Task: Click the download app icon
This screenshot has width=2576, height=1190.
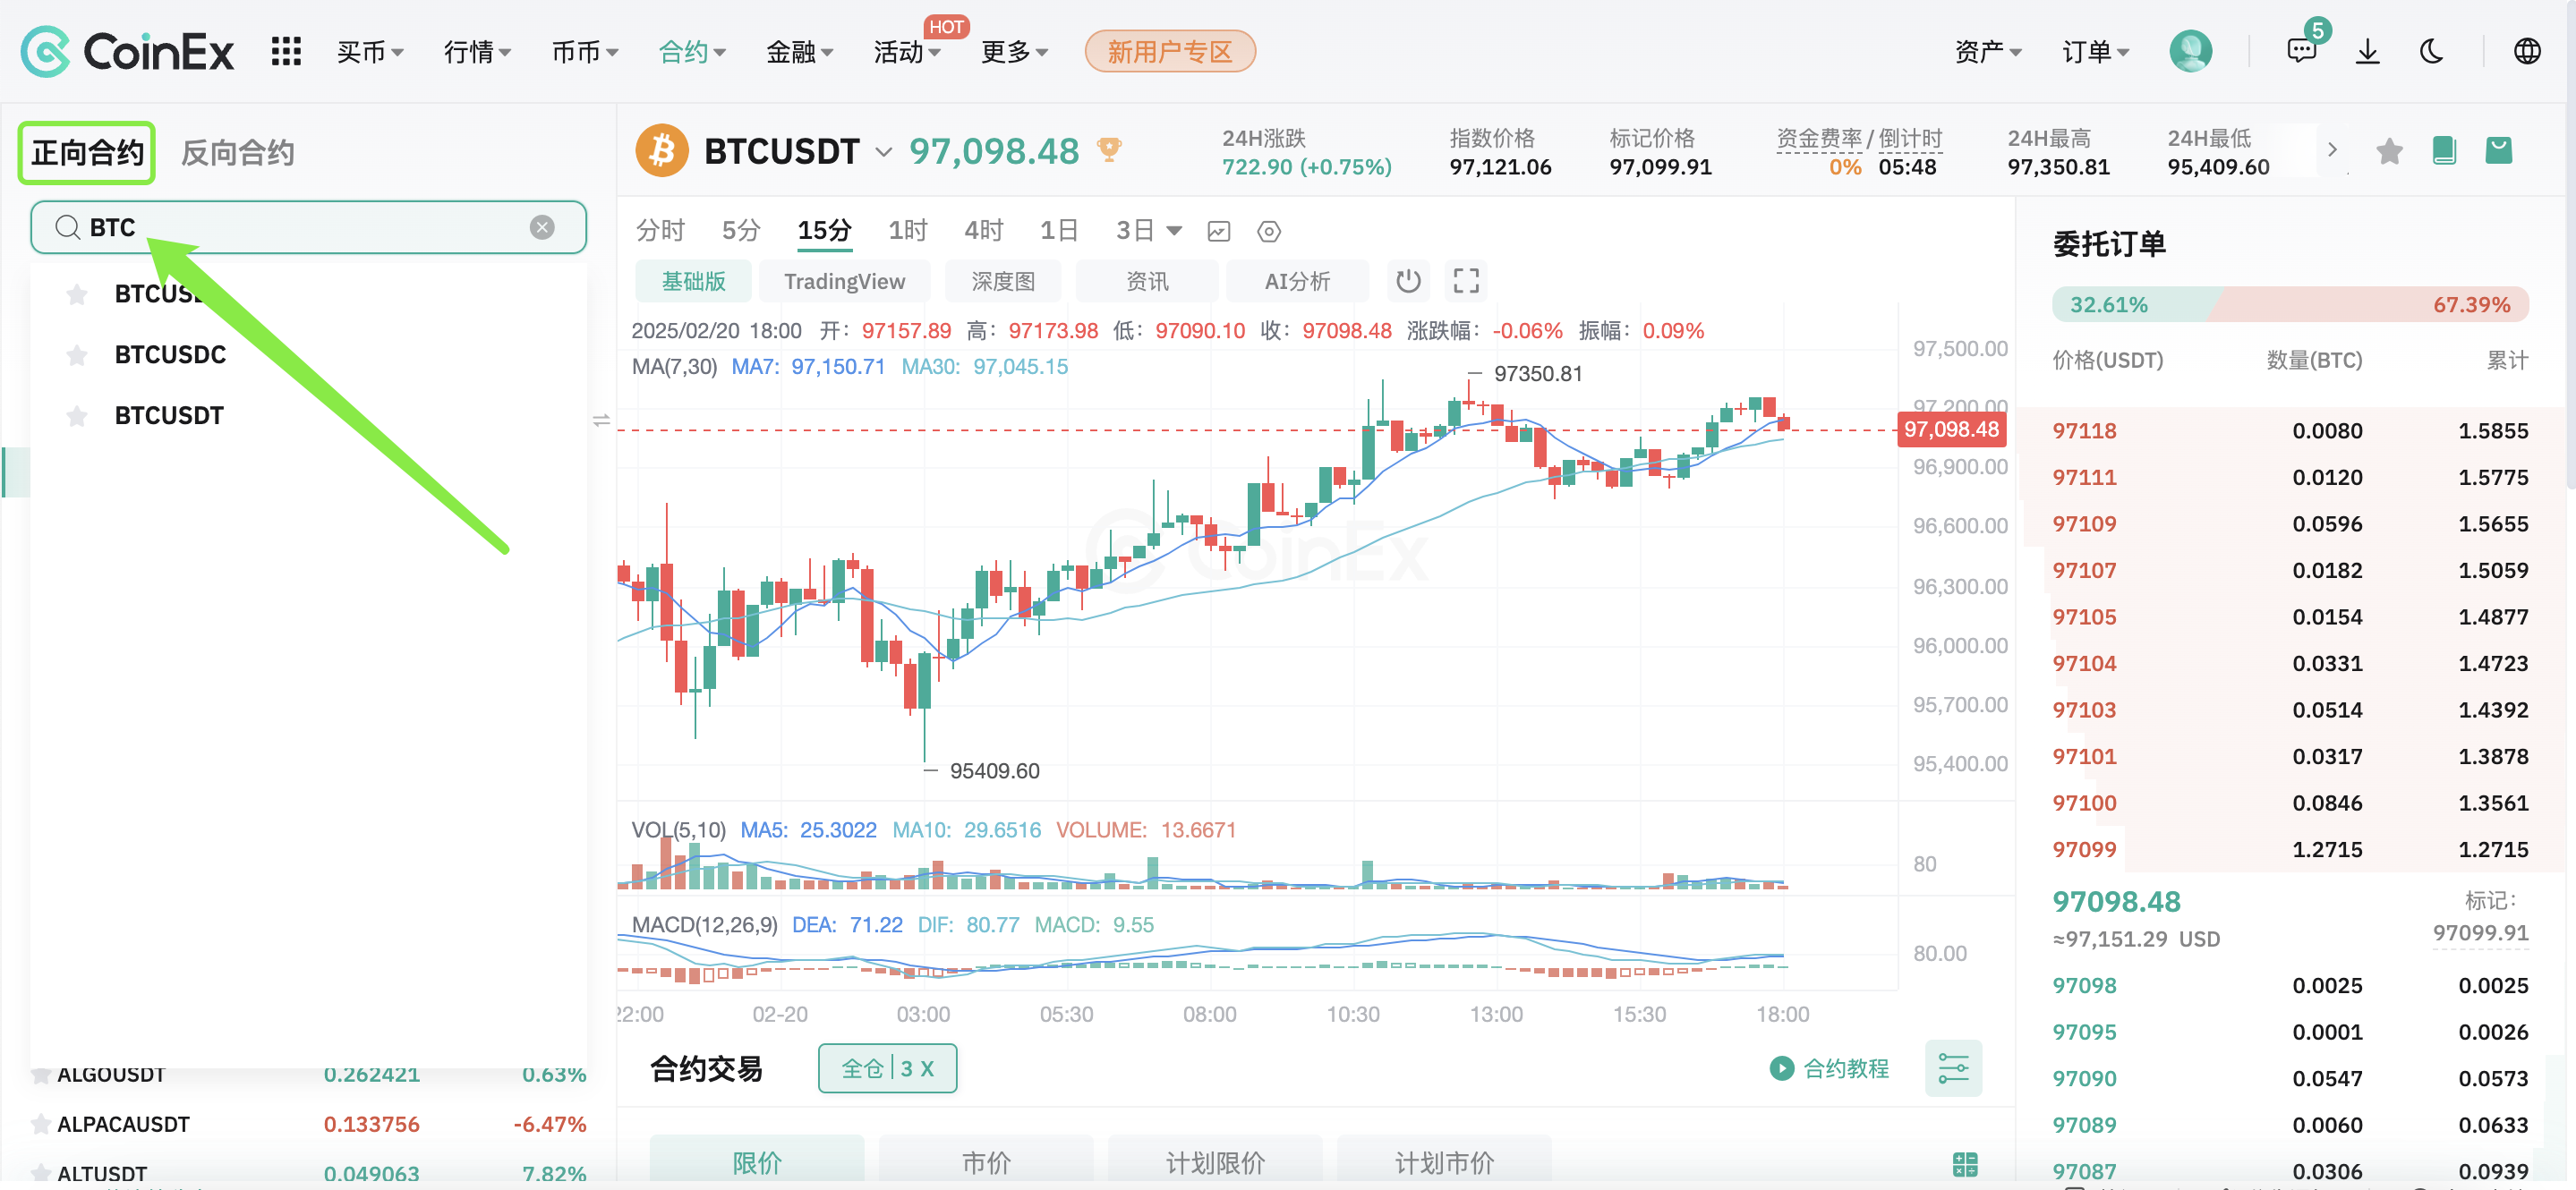Action: 2367,51
